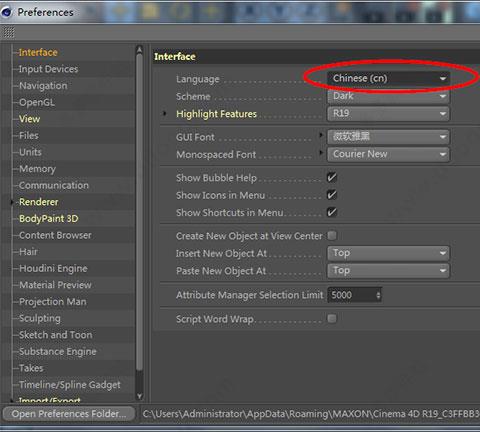Toggle Show Shortcuts in Menu checkbox

332,212
